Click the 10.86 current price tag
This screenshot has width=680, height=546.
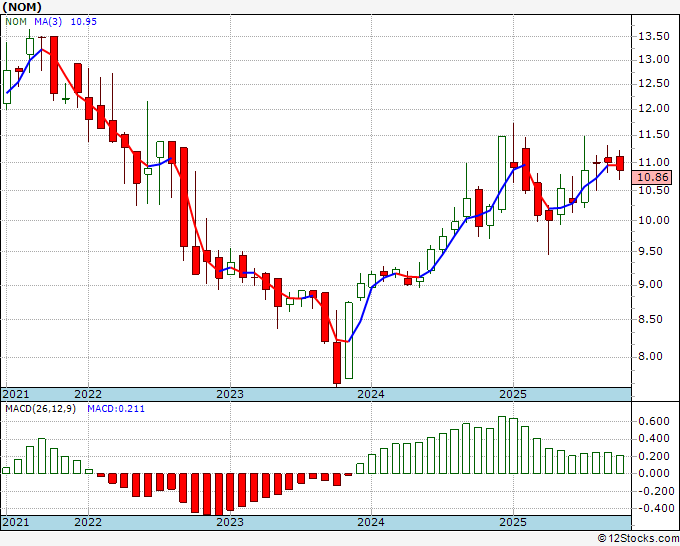pyautogui.click(x=651, y=177)
